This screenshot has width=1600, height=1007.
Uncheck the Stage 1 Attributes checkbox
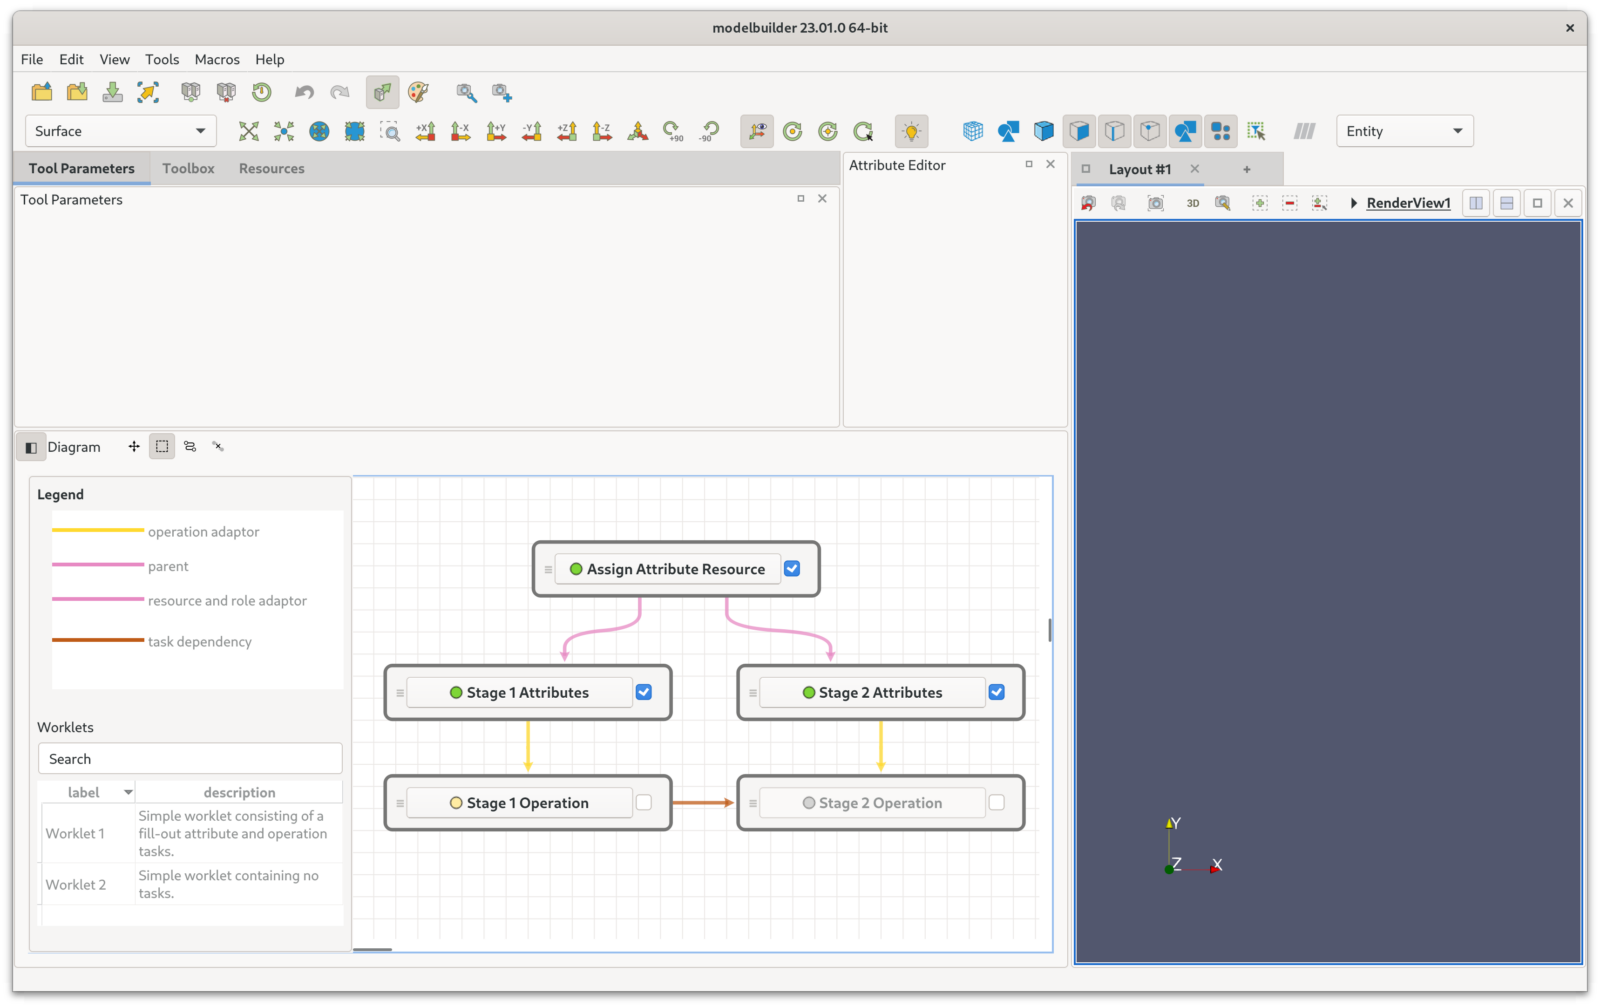pyautogui.click(x=644, y=691)
